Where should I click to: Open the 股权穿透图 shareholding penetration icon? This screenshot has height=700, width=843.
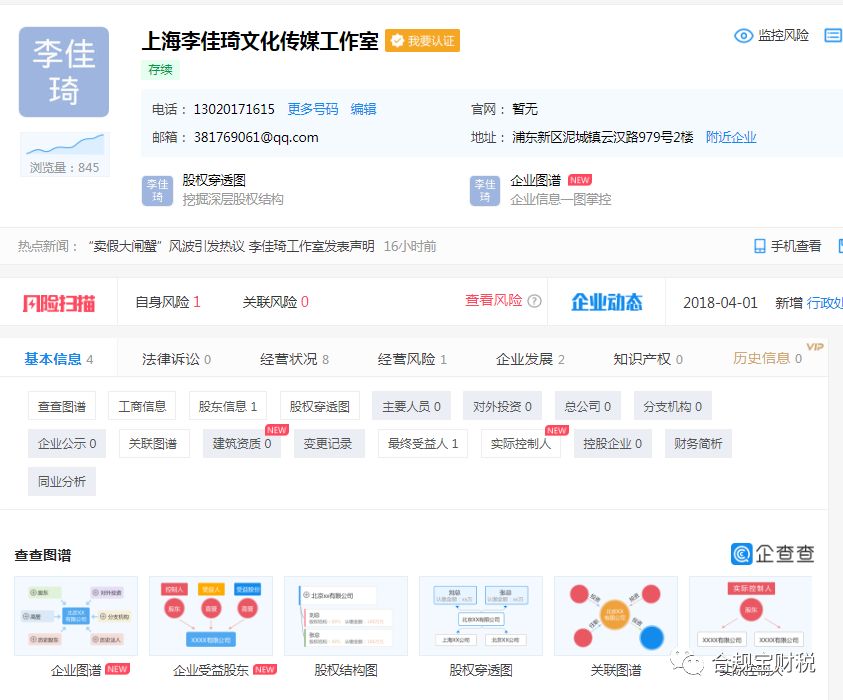pyautogui.click(x=156, y=192)
